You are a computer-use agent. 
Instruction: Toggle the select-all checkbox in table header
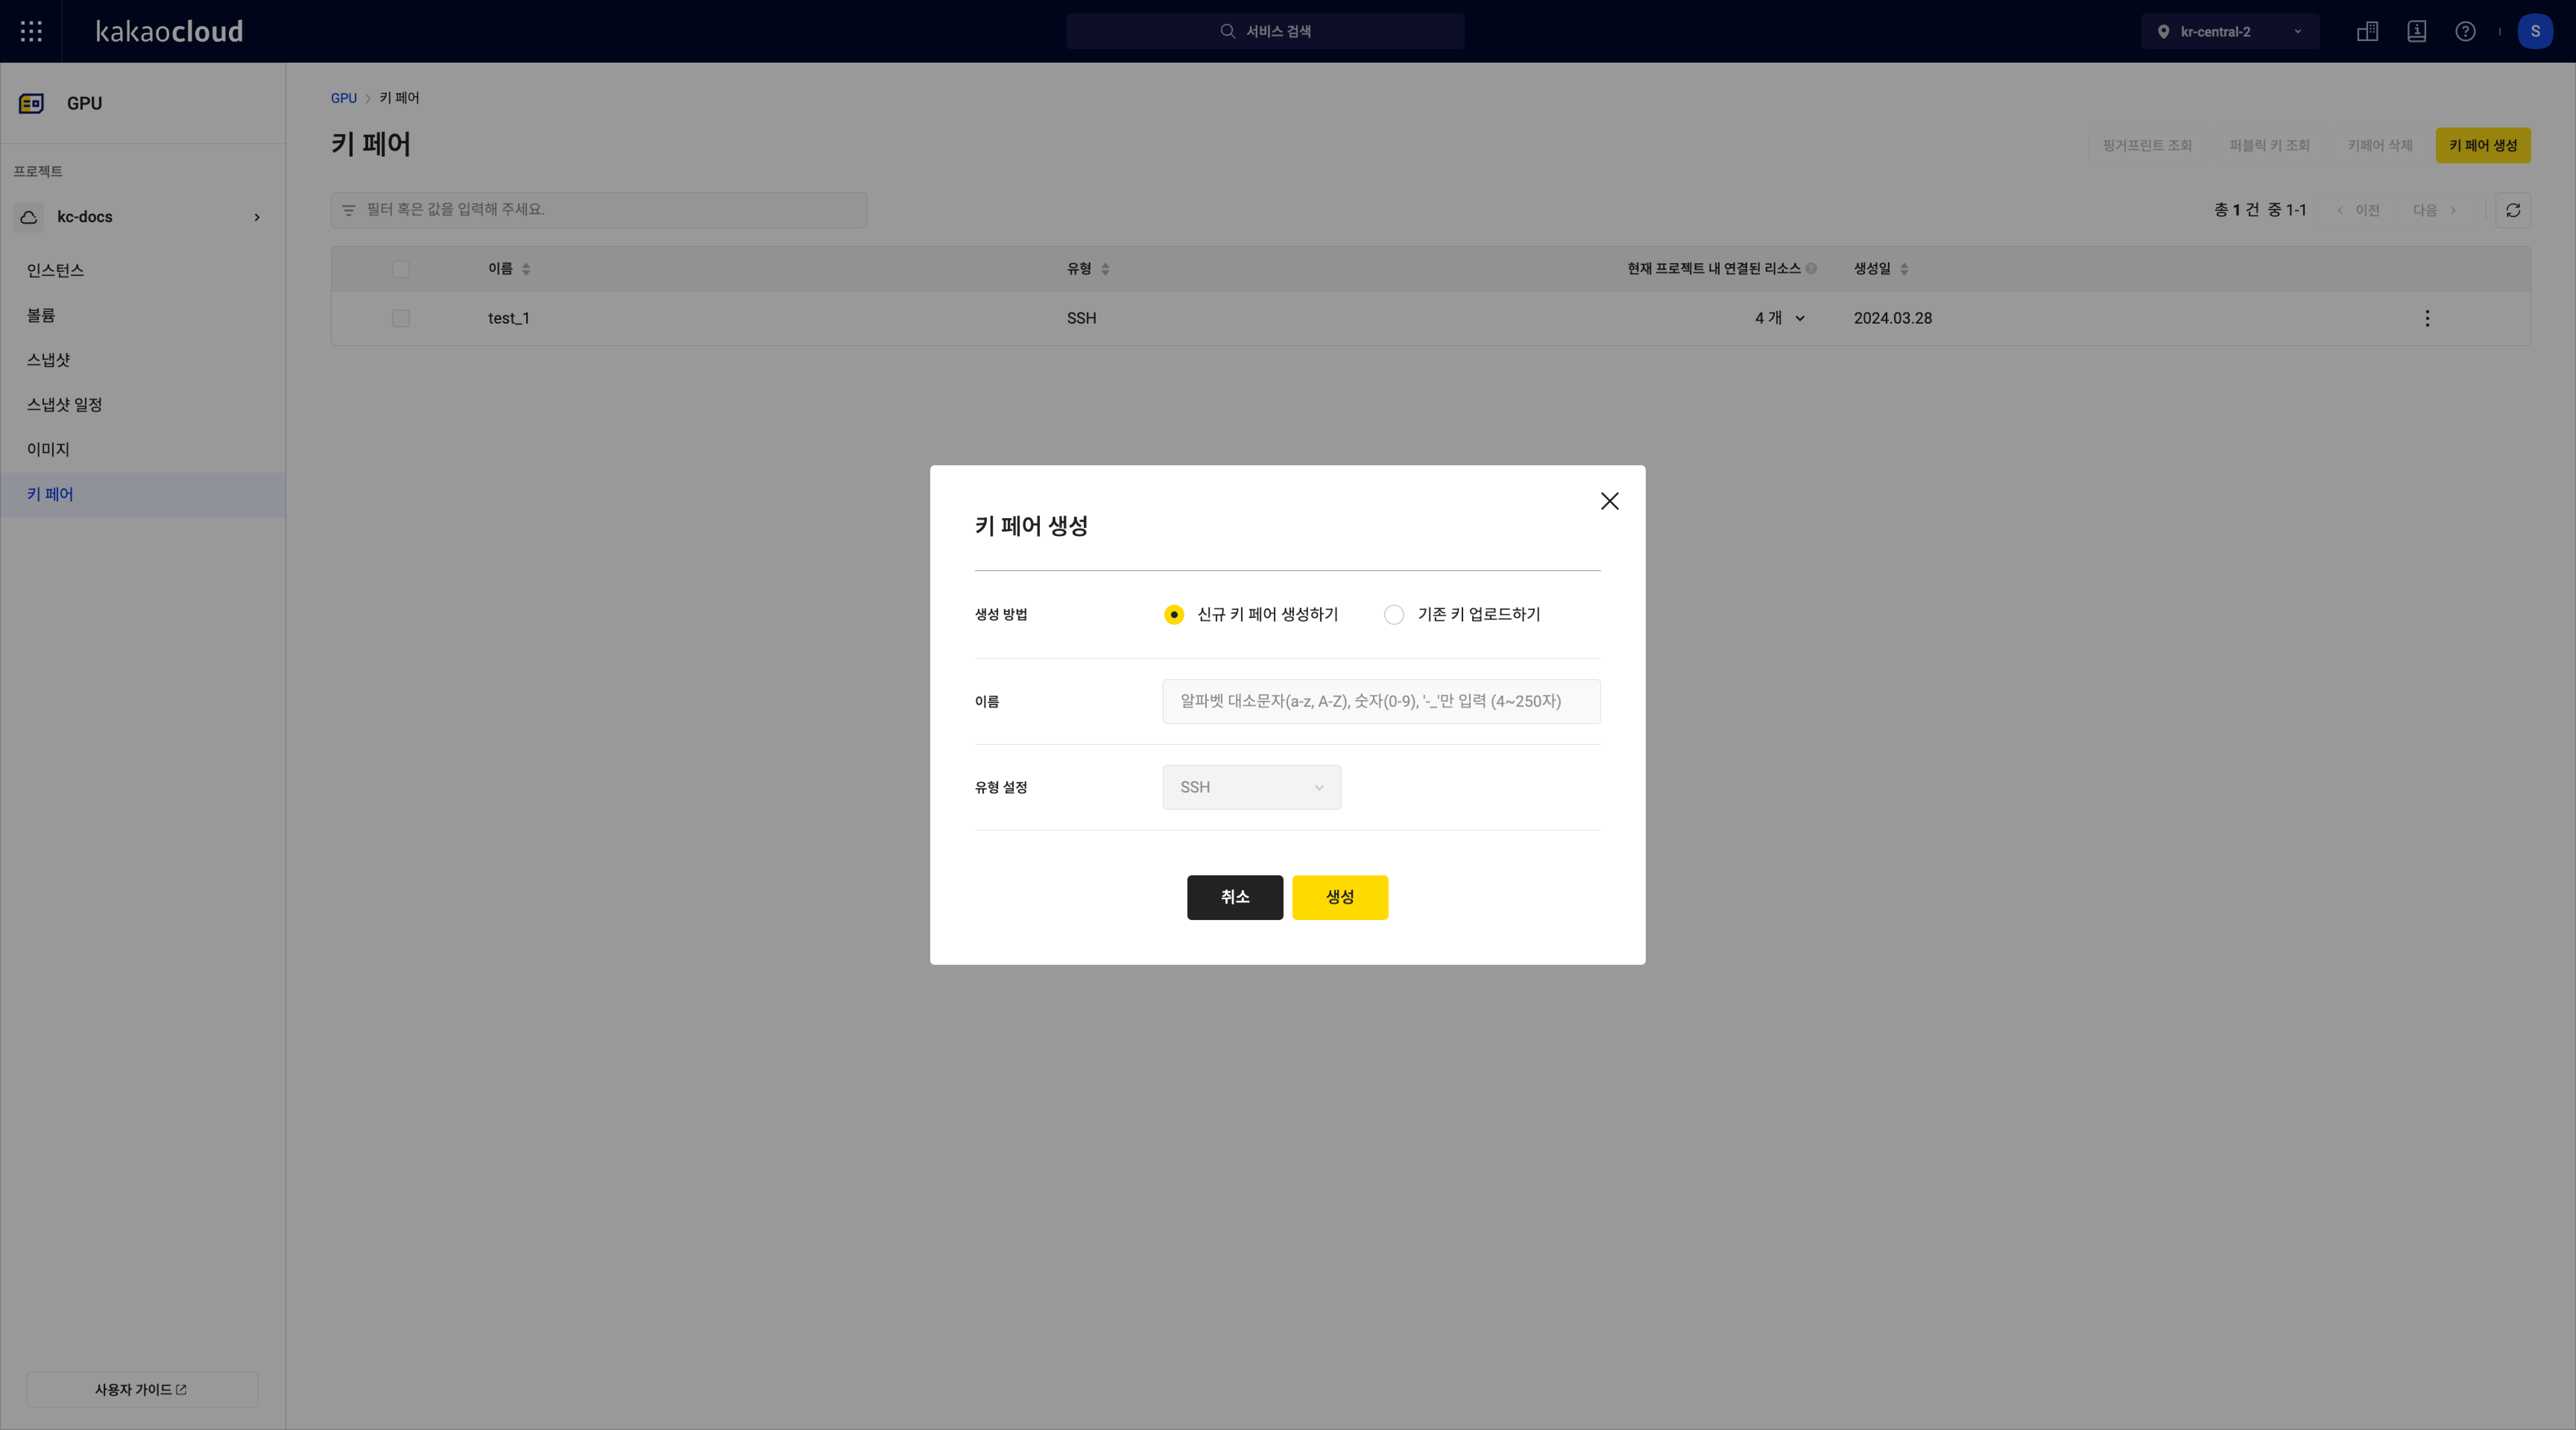[x=401, y=269]
